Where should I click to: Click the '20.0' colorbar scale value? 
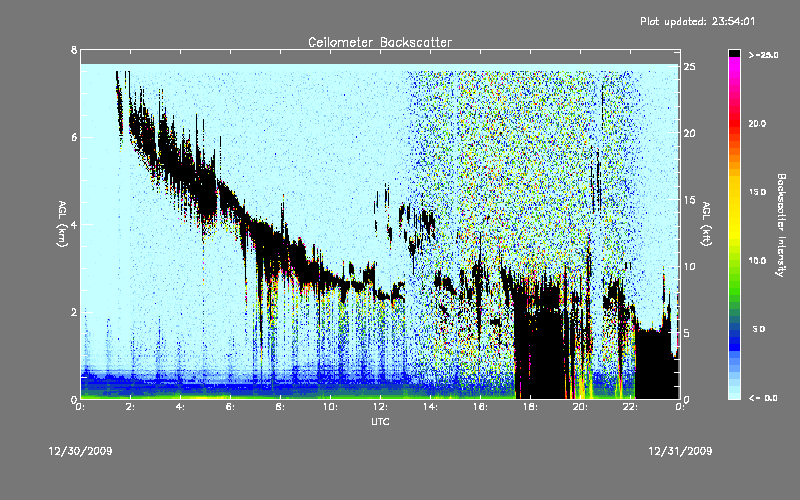(757, 123)
